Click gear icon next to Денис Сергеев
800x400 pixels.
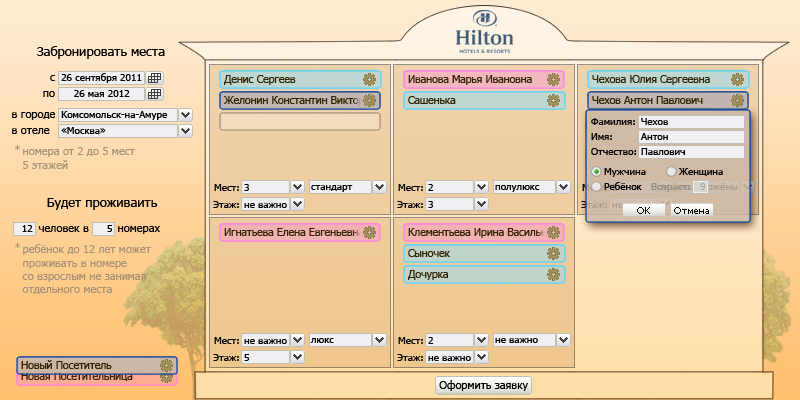tap(369, 79)
